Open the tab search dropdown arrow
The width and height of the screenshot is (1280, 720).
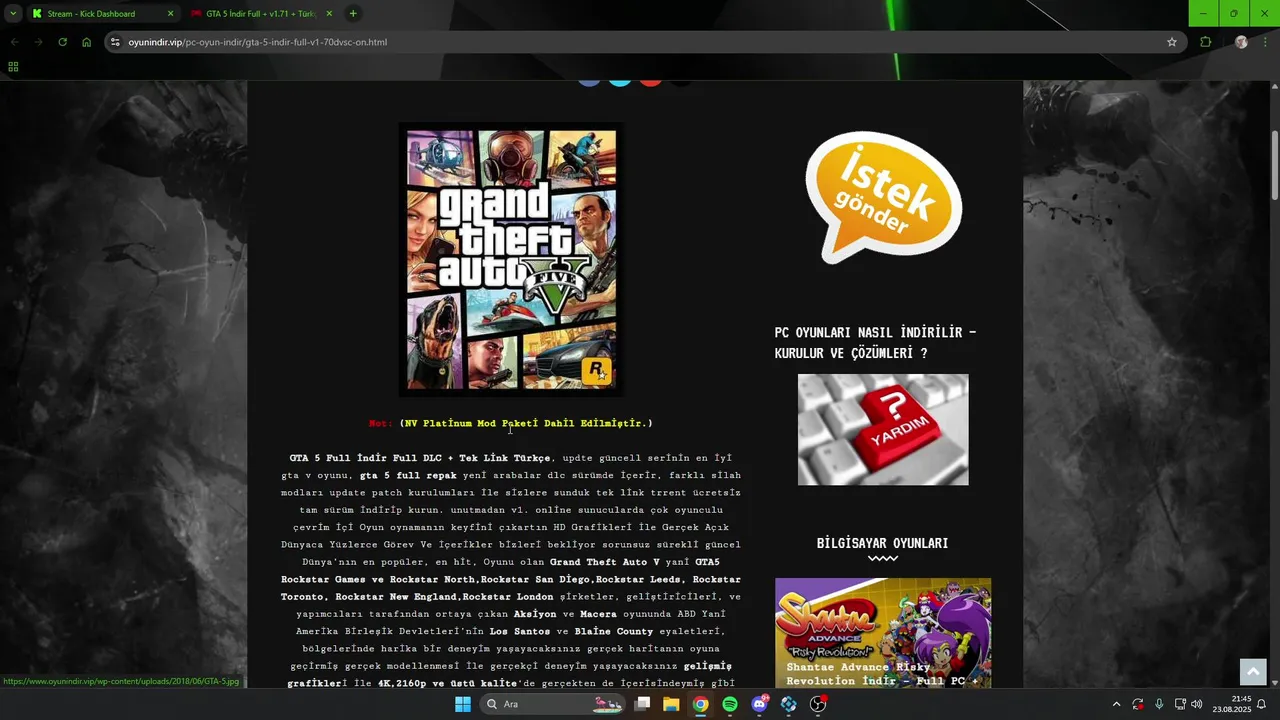click(13, 14)
